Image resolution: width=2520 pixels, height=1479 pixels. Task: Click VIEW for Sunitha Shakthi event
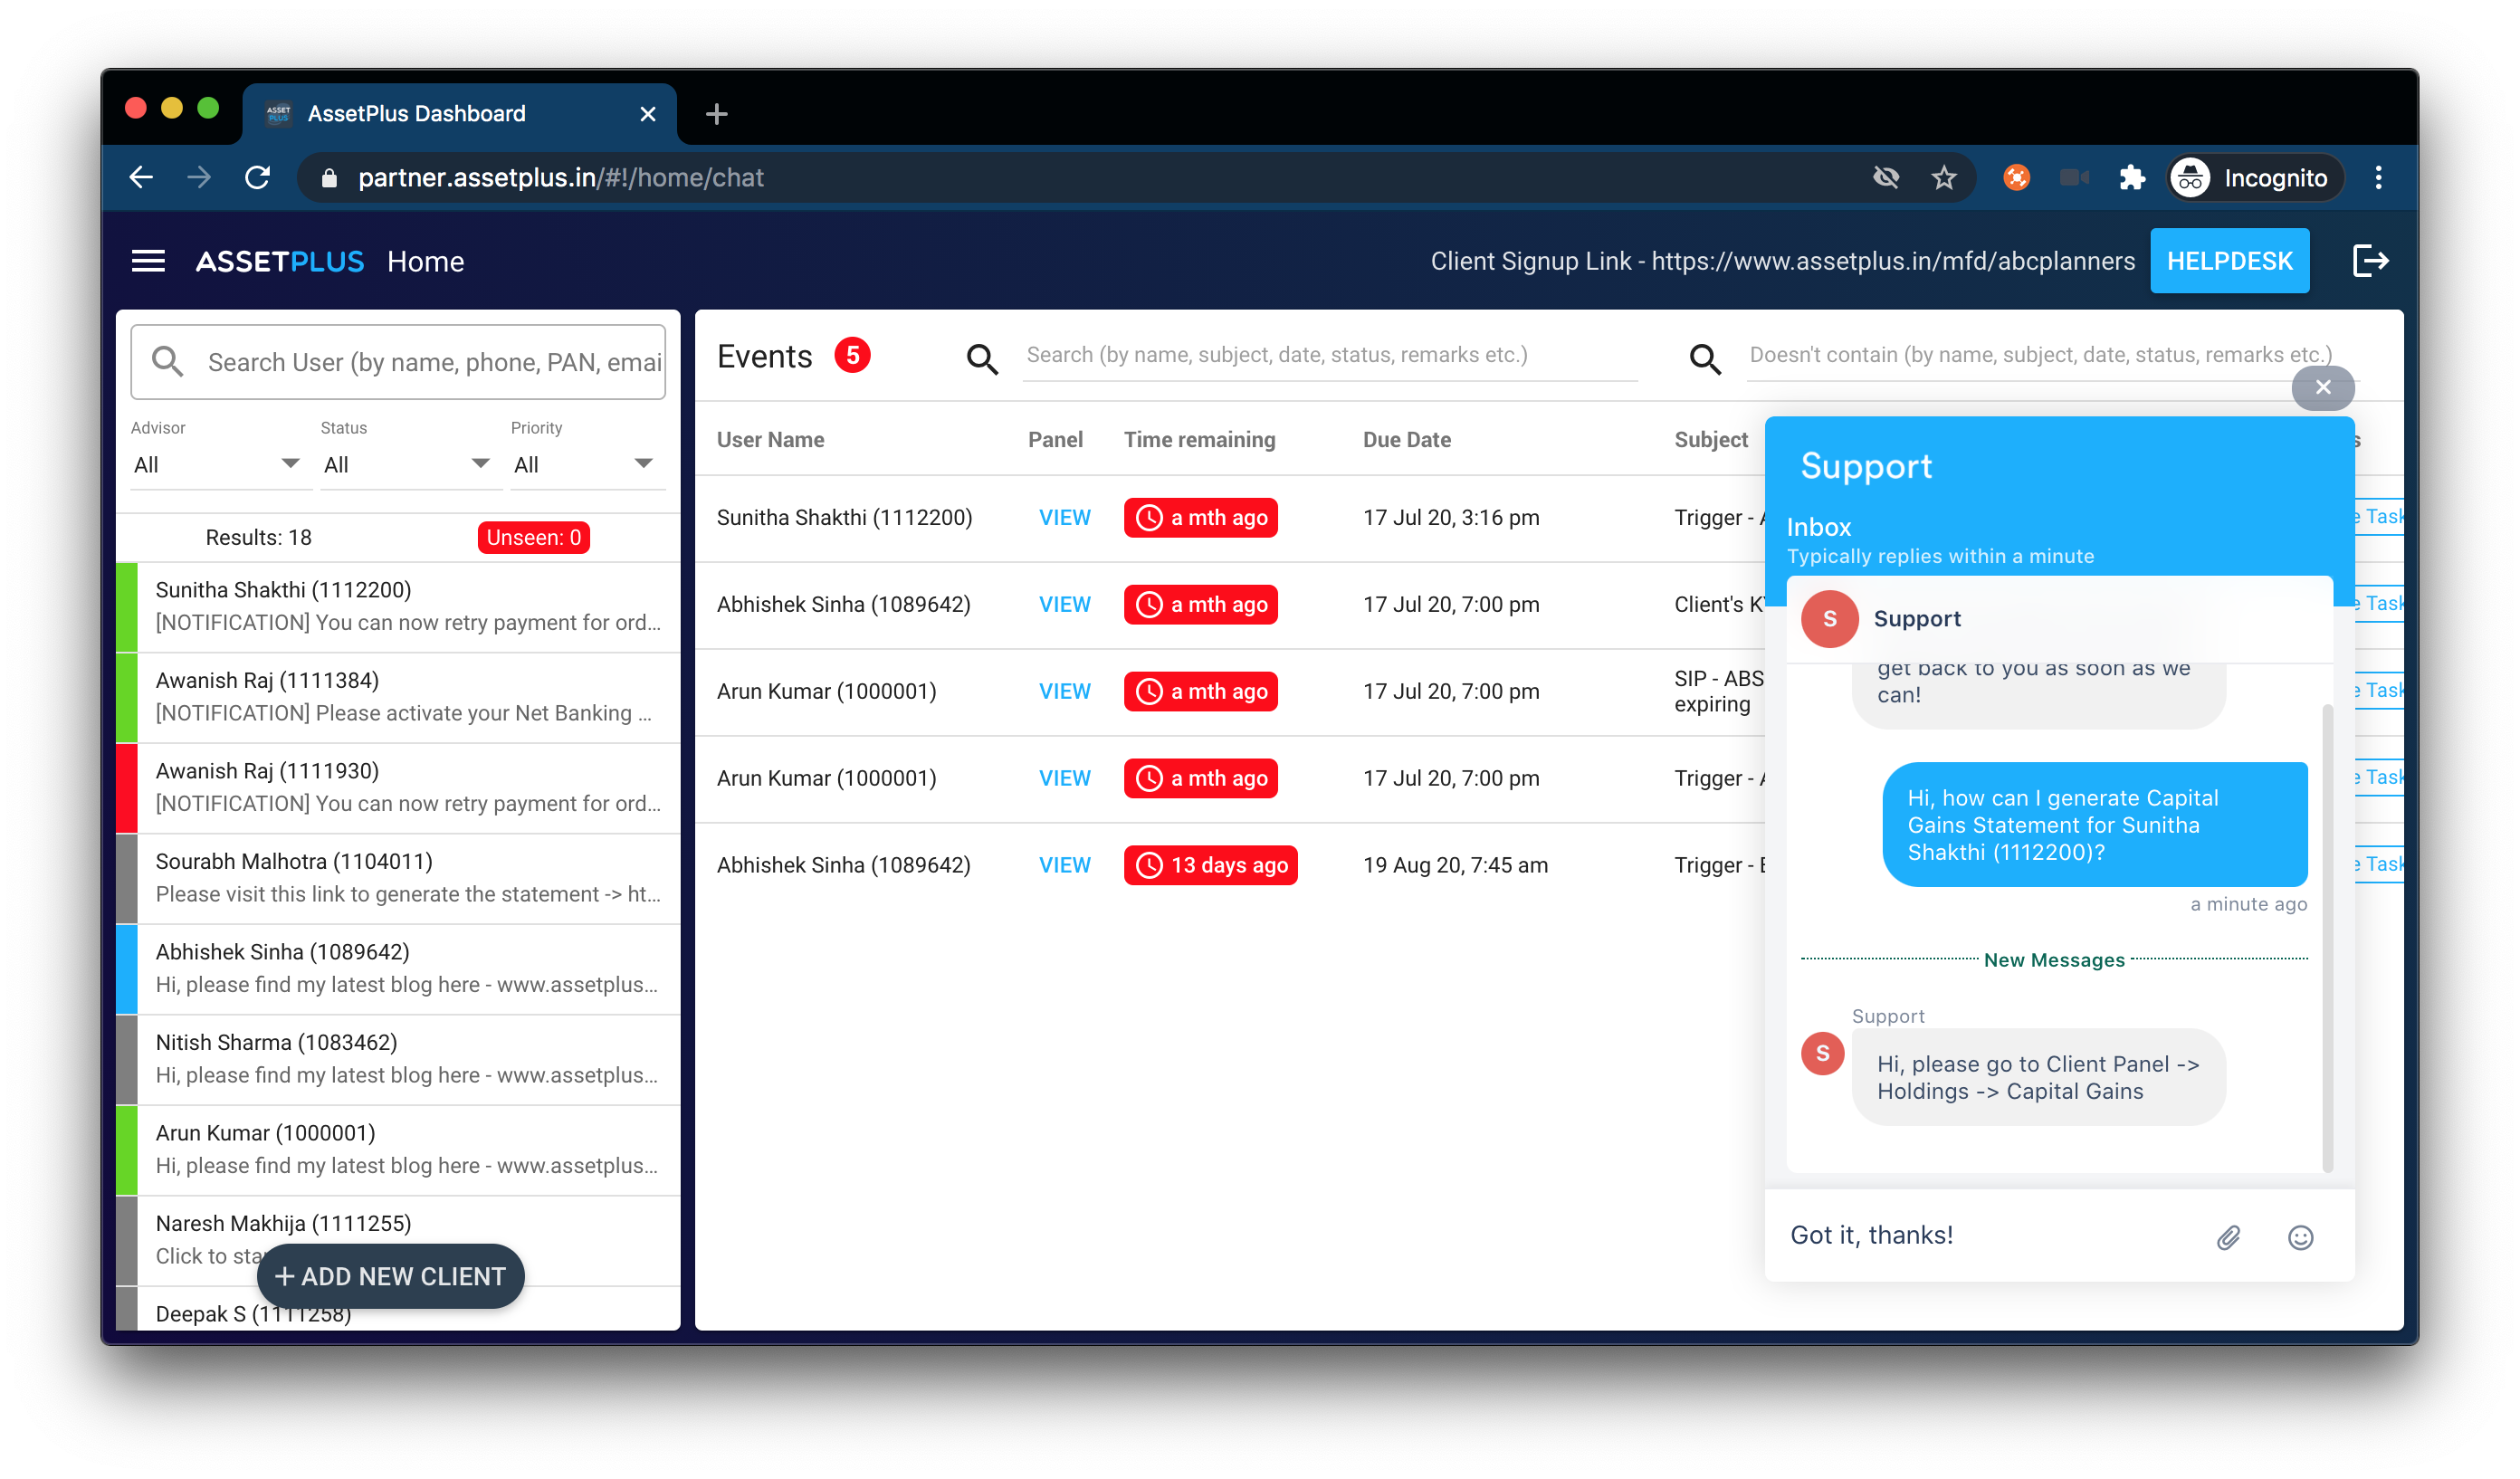1064,517
